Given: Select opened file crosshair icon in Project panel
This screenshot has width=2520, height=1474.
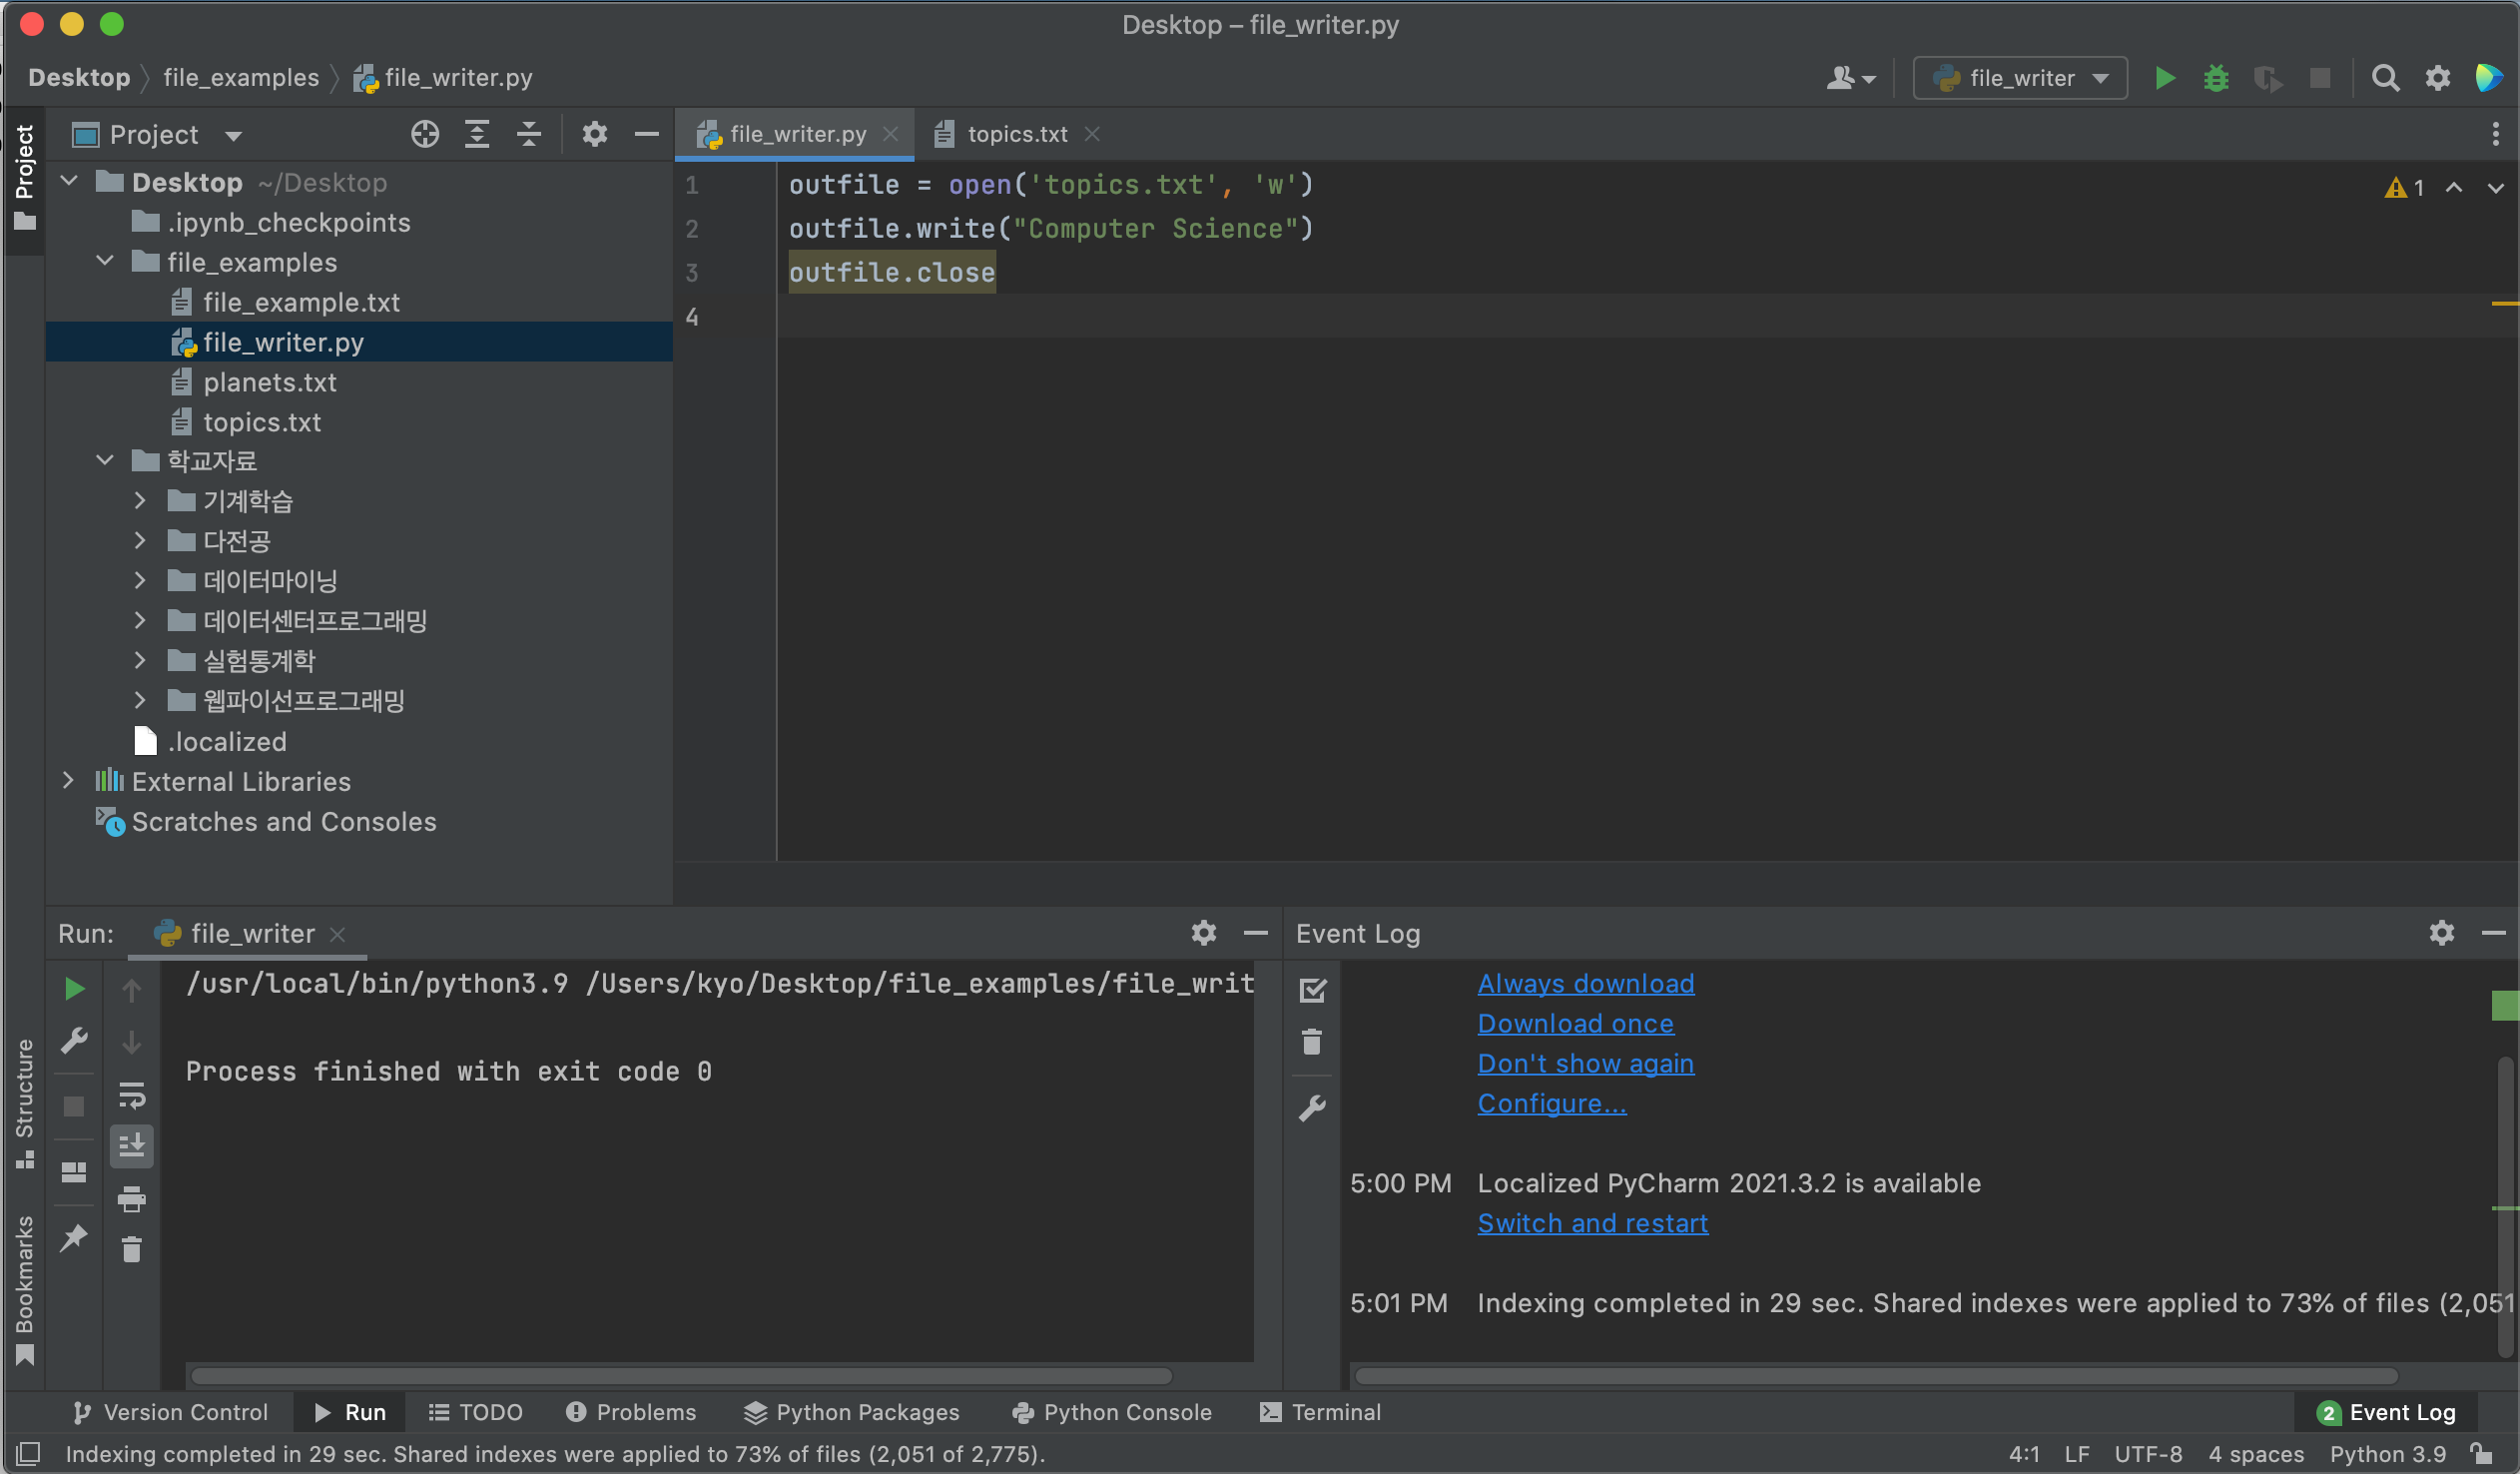Looking at the screenshot, I should pyautogui.click(x=425, y=134).
